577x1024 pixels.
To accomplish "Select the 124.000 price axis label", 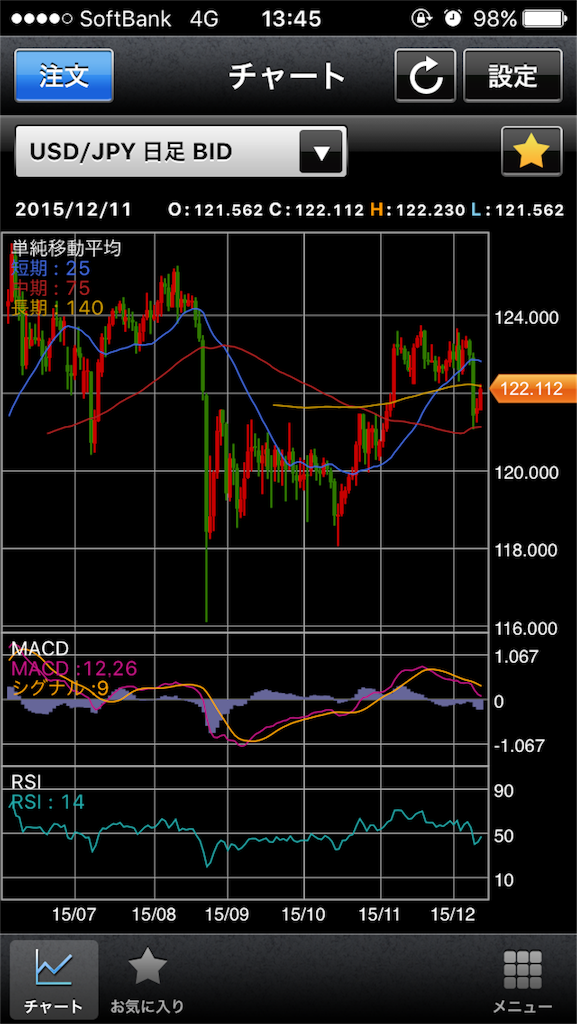I will pos(526,318).
